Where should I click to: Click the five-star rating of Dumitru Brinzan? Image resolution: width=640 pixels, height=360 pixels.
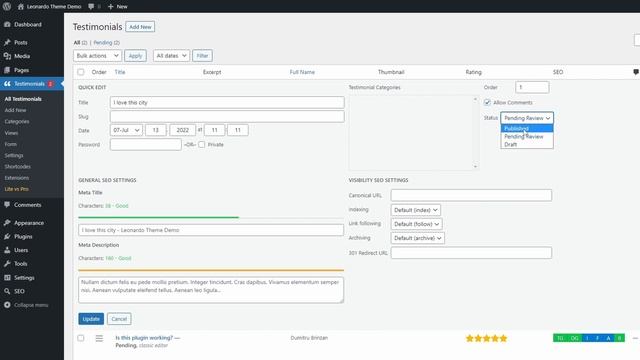point(486,338)
